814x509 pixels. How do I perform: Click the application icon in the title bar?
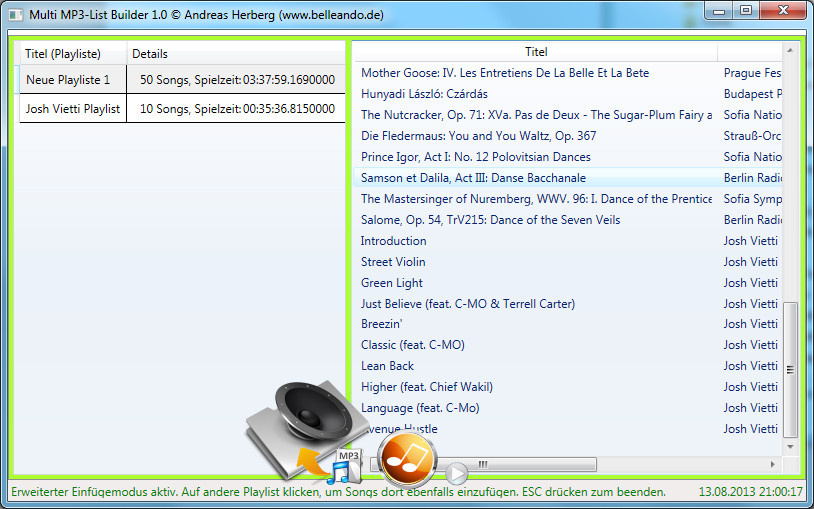point(16,15)
